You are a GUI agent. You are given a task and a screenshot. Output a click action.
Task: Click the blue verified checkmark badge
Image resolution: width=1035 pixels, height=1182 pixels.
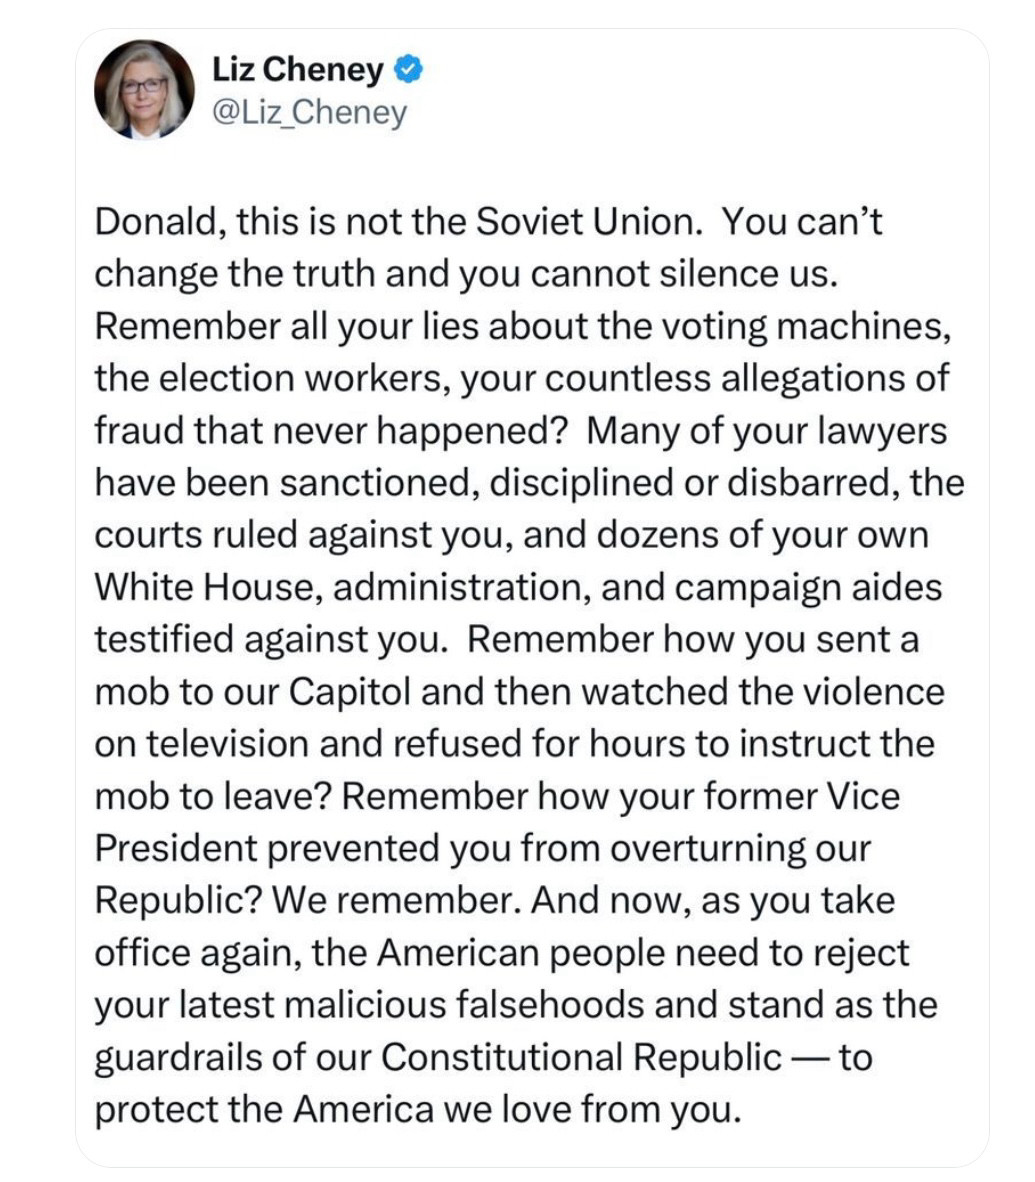point(409,69)
